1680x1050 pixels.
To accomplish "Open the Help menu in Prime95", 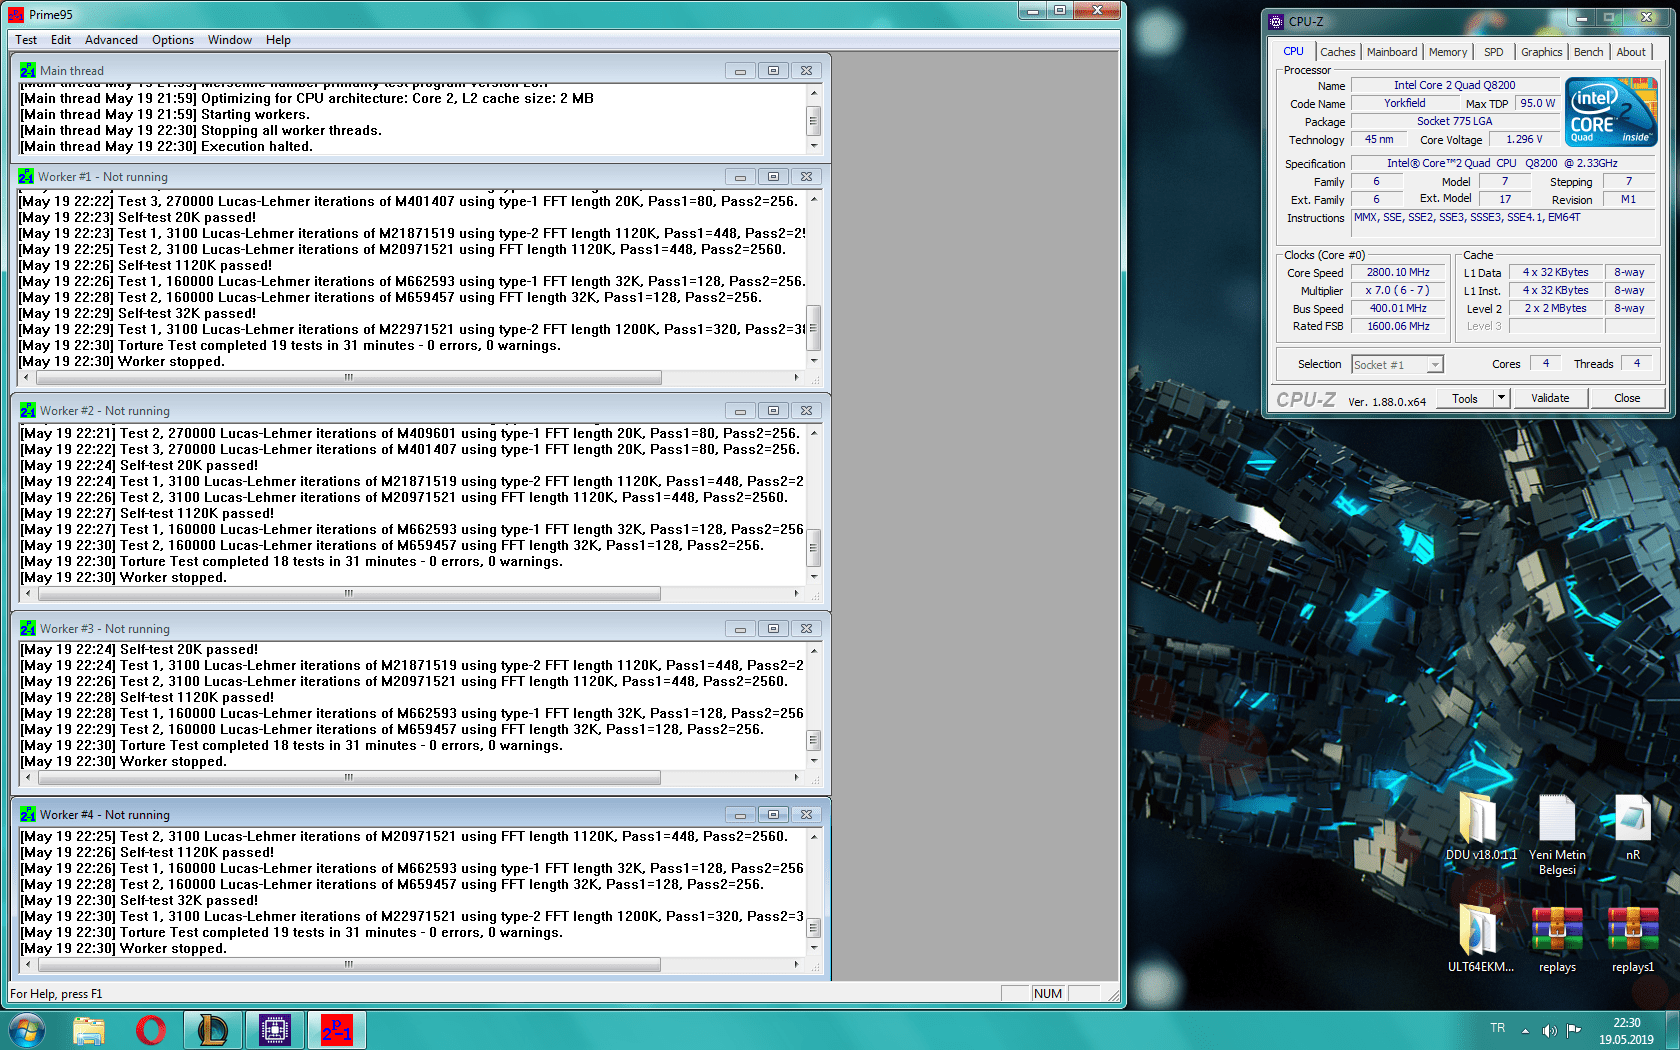I will [x=278, y=40].
